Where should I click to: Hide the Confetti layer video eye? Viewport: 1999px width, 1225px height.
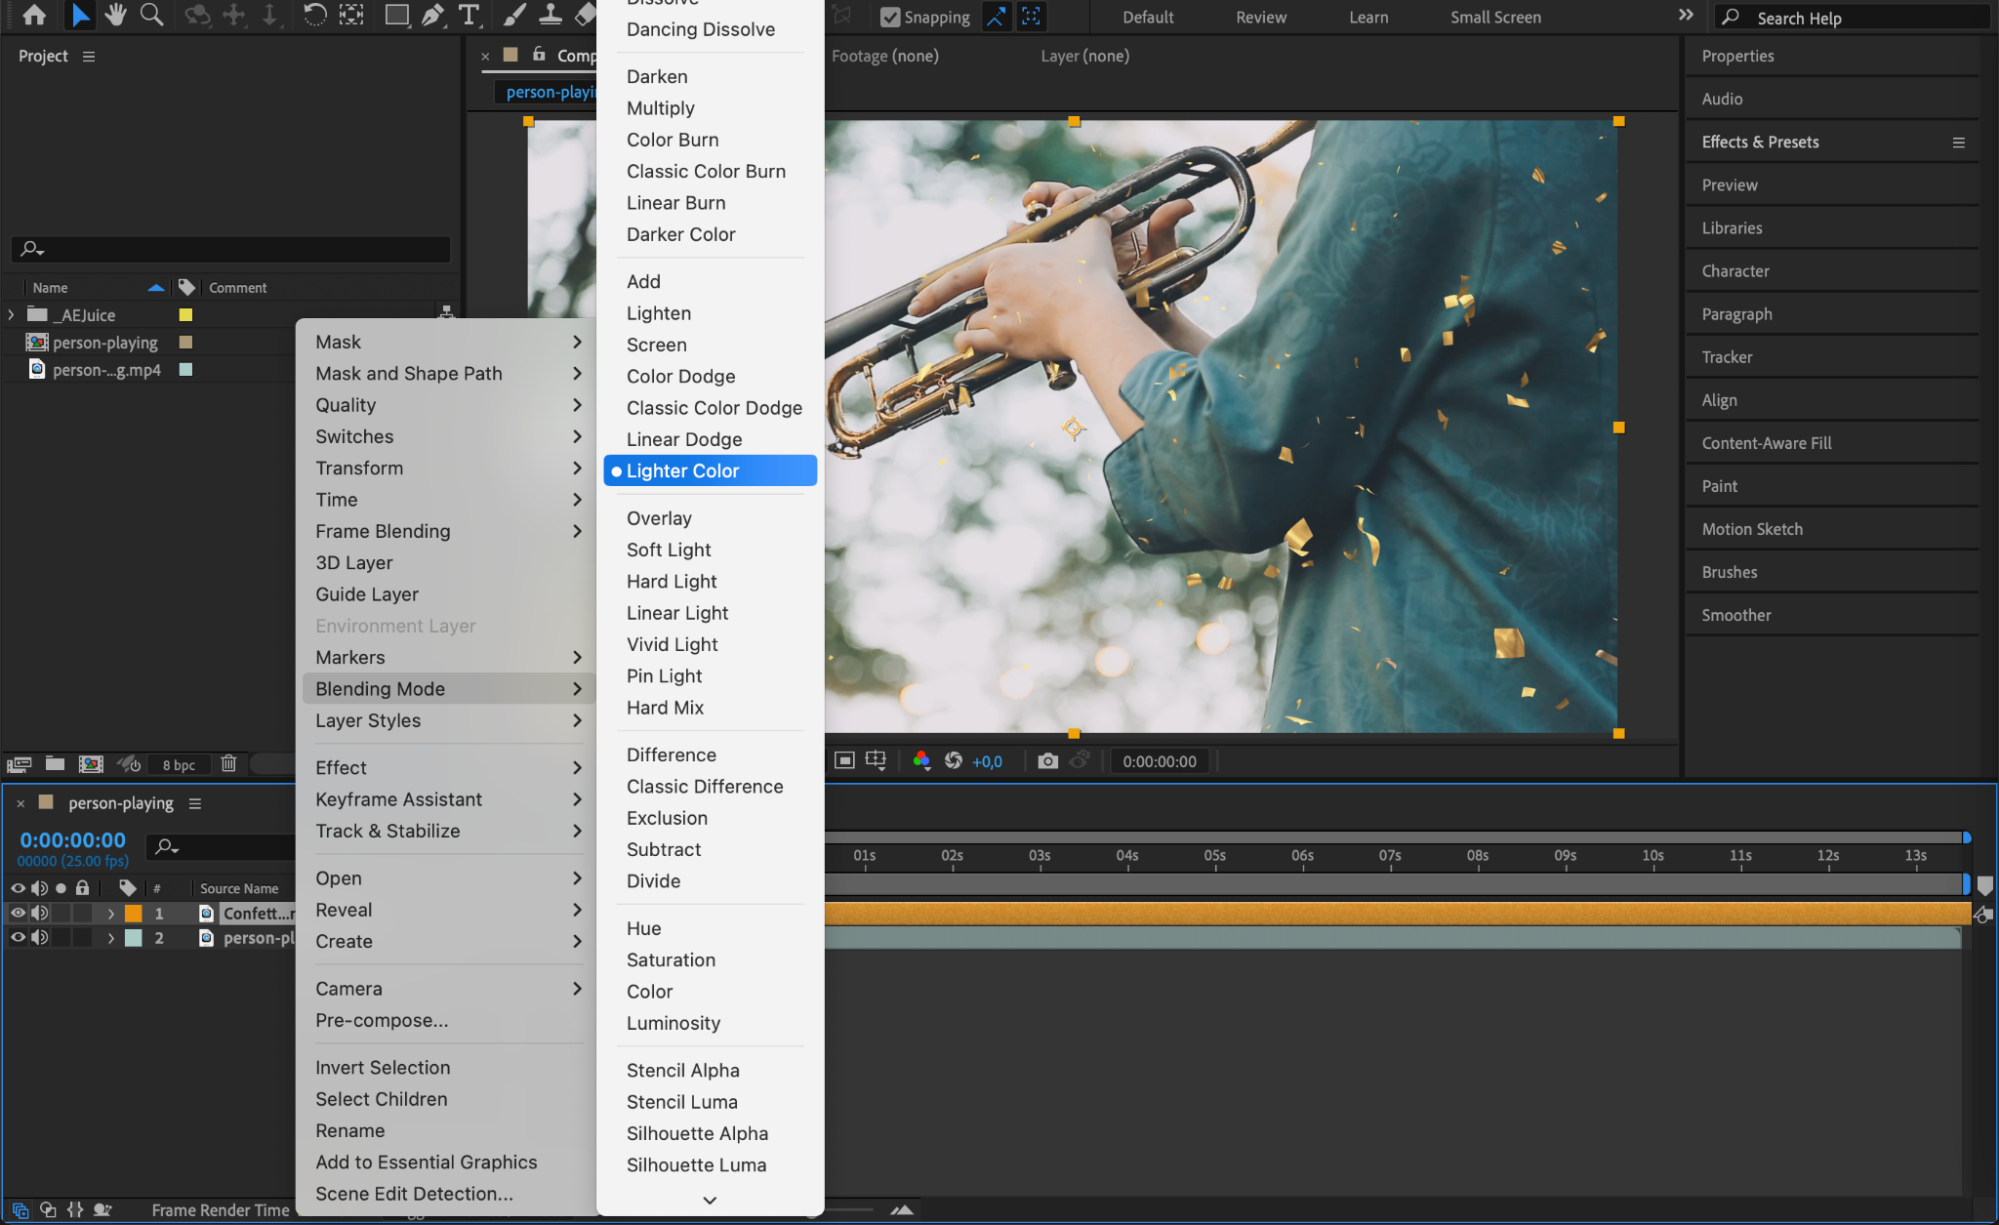pyautogui.click(x=18, y=913)
